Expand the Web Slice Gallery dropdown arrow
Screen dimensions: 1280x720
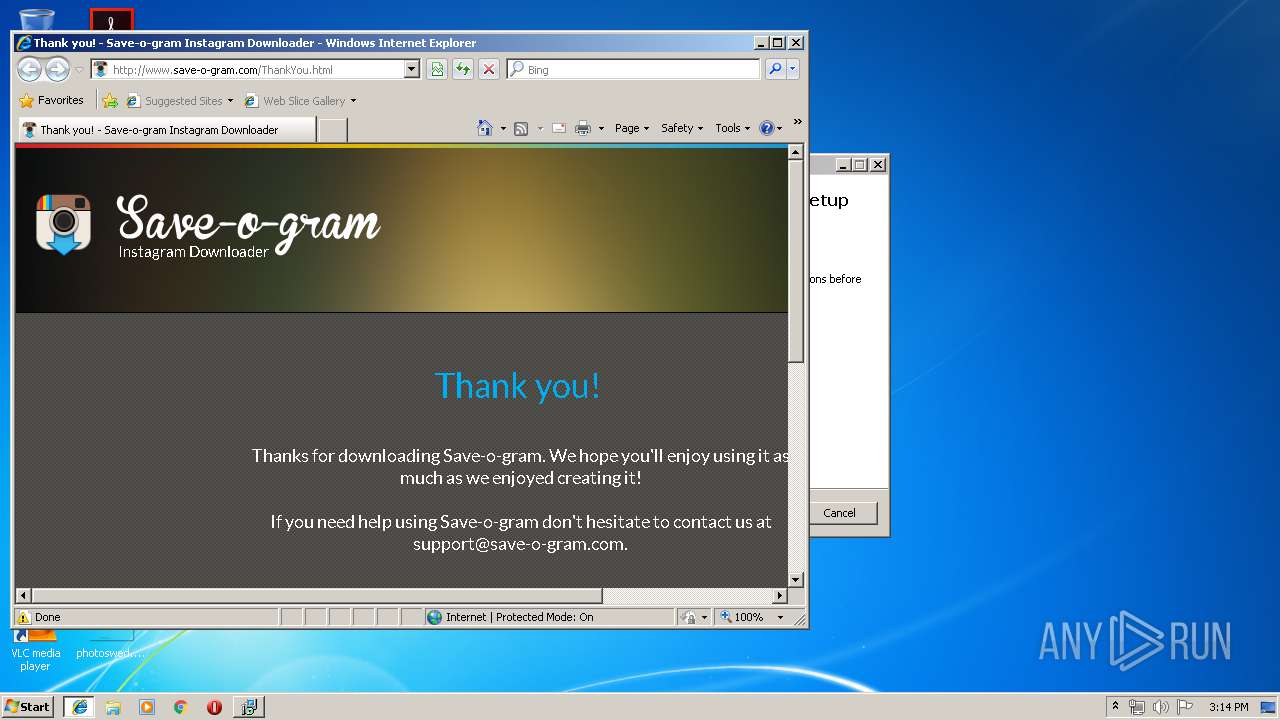click(x=353, y=101)
